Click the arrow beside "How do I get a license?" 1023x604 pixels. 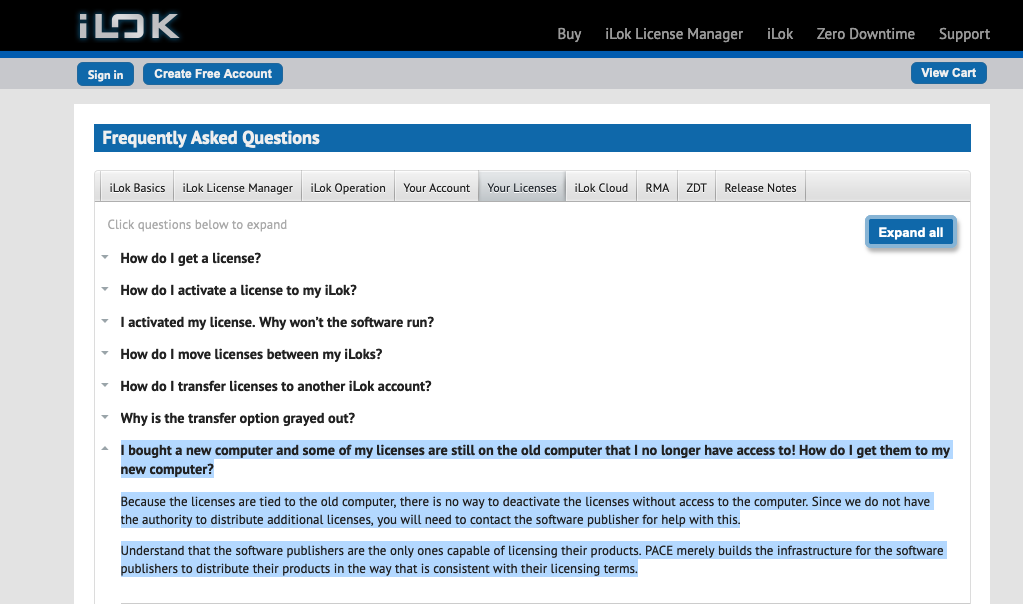105,257
